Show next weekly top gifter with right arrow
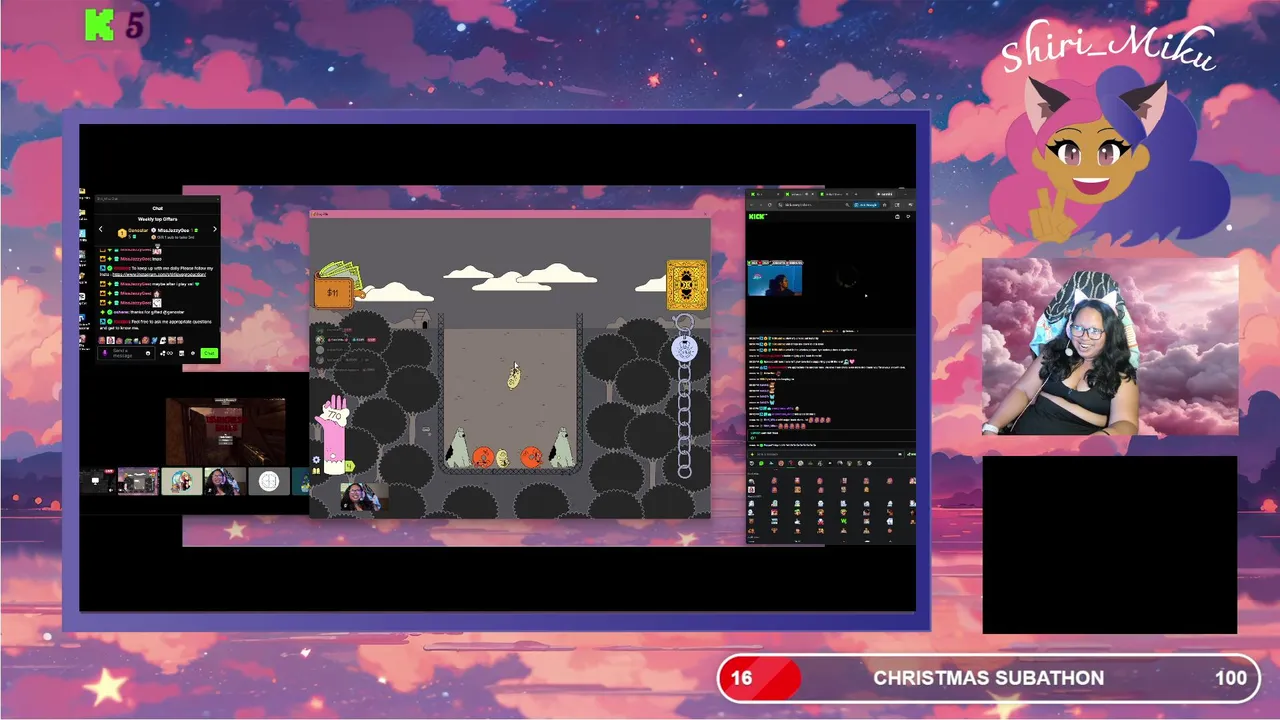Image resolution: width=1280 pixels, height=720 pixels. tap(215, 229)
